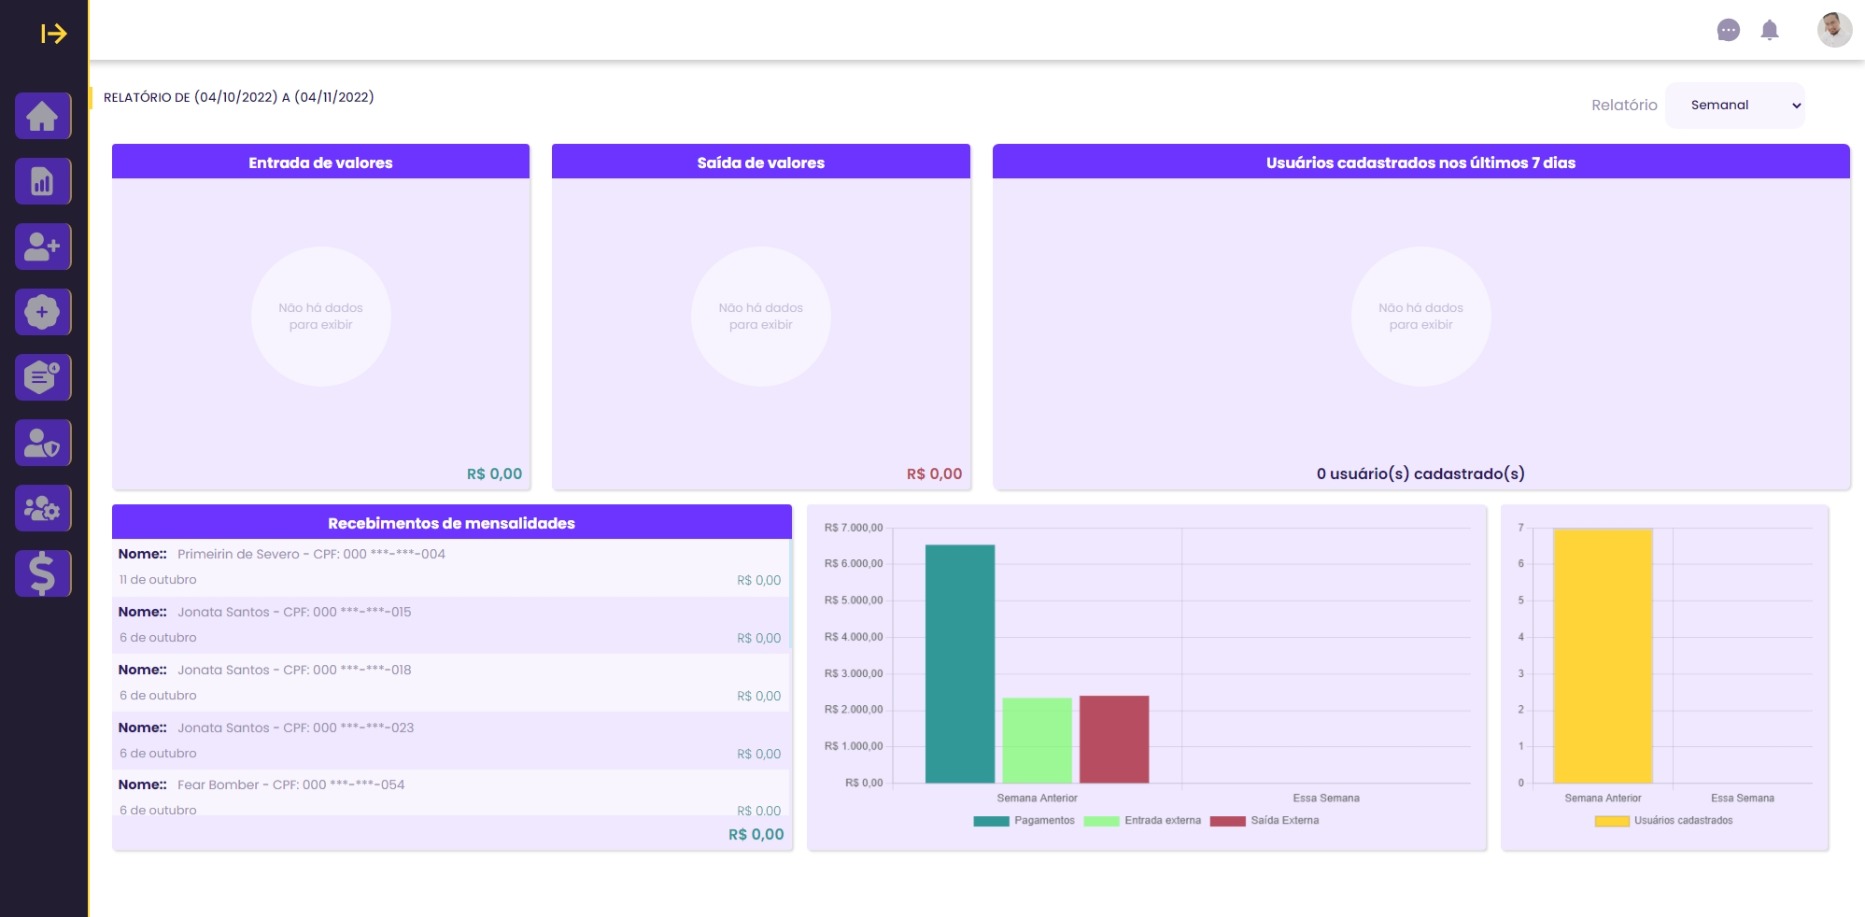Select Jonata Santos CPF ending 018 row

(451, 683)
